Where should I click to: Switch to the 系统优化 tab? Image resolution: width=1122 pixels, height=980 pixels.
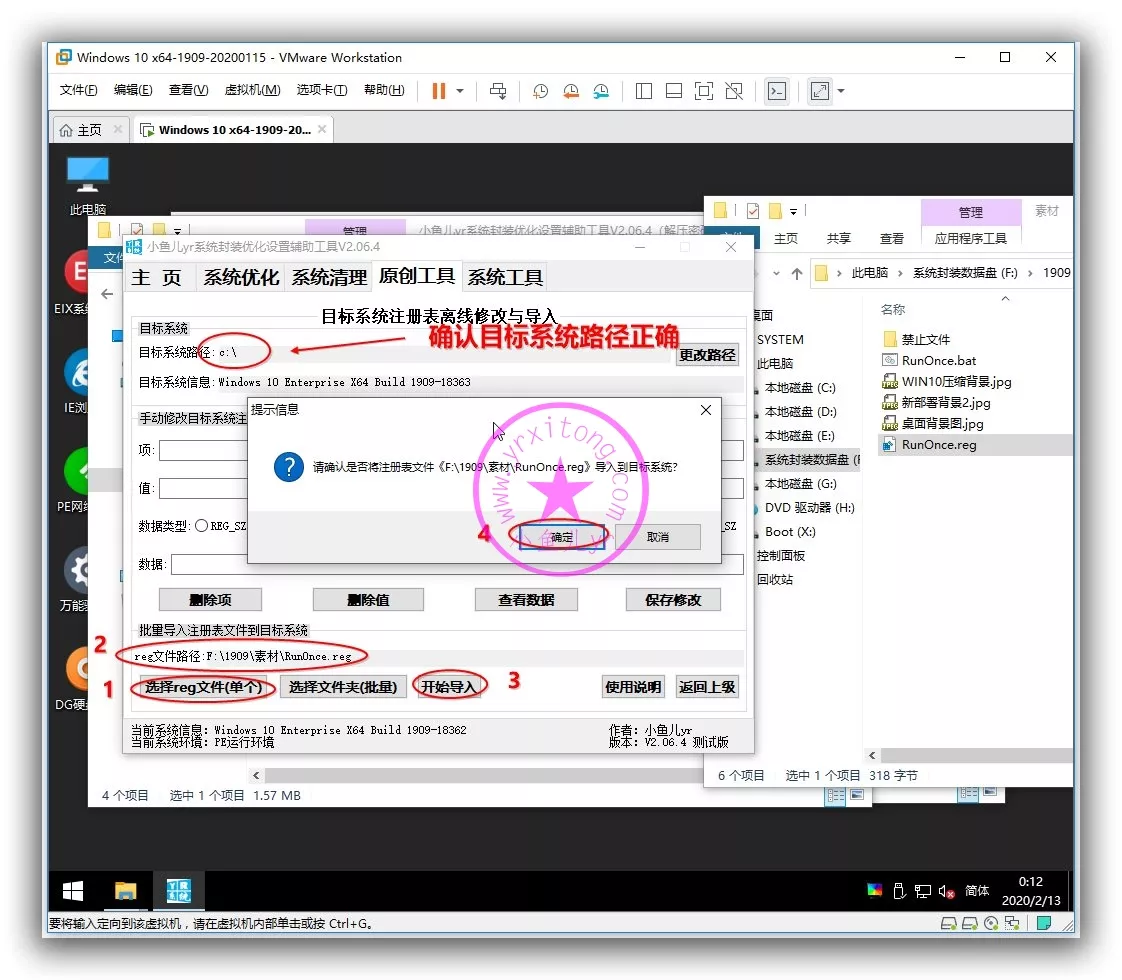[240, 277]
